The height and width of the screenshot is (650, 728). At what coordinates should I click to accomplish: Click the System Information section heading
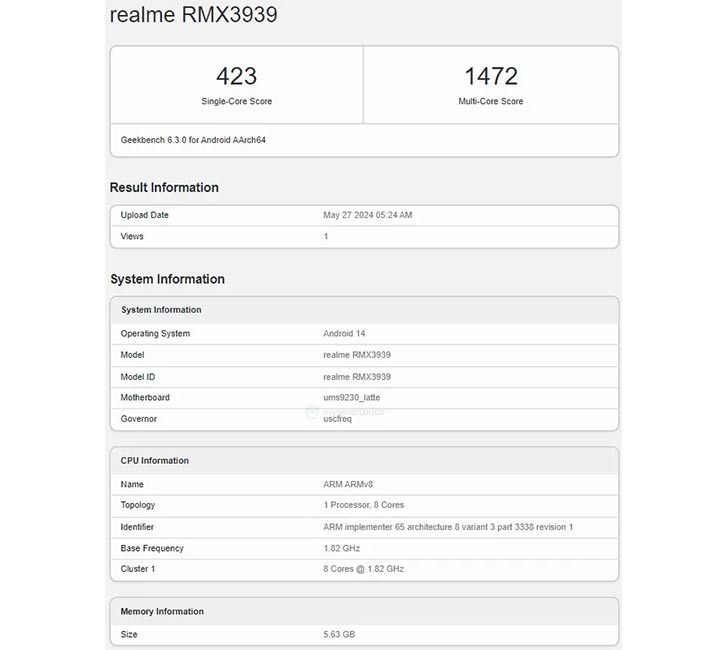[x=167, y=279]
